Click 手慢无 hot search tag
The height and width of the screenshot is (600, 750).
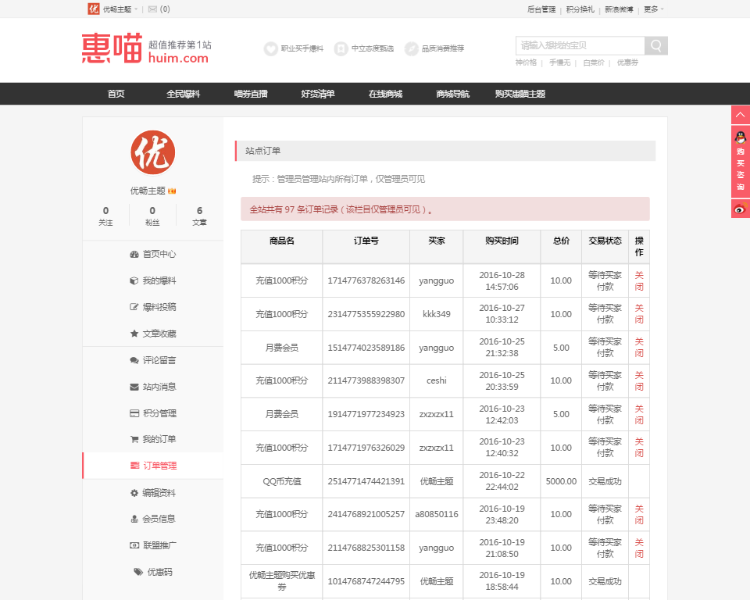(560, 63)
